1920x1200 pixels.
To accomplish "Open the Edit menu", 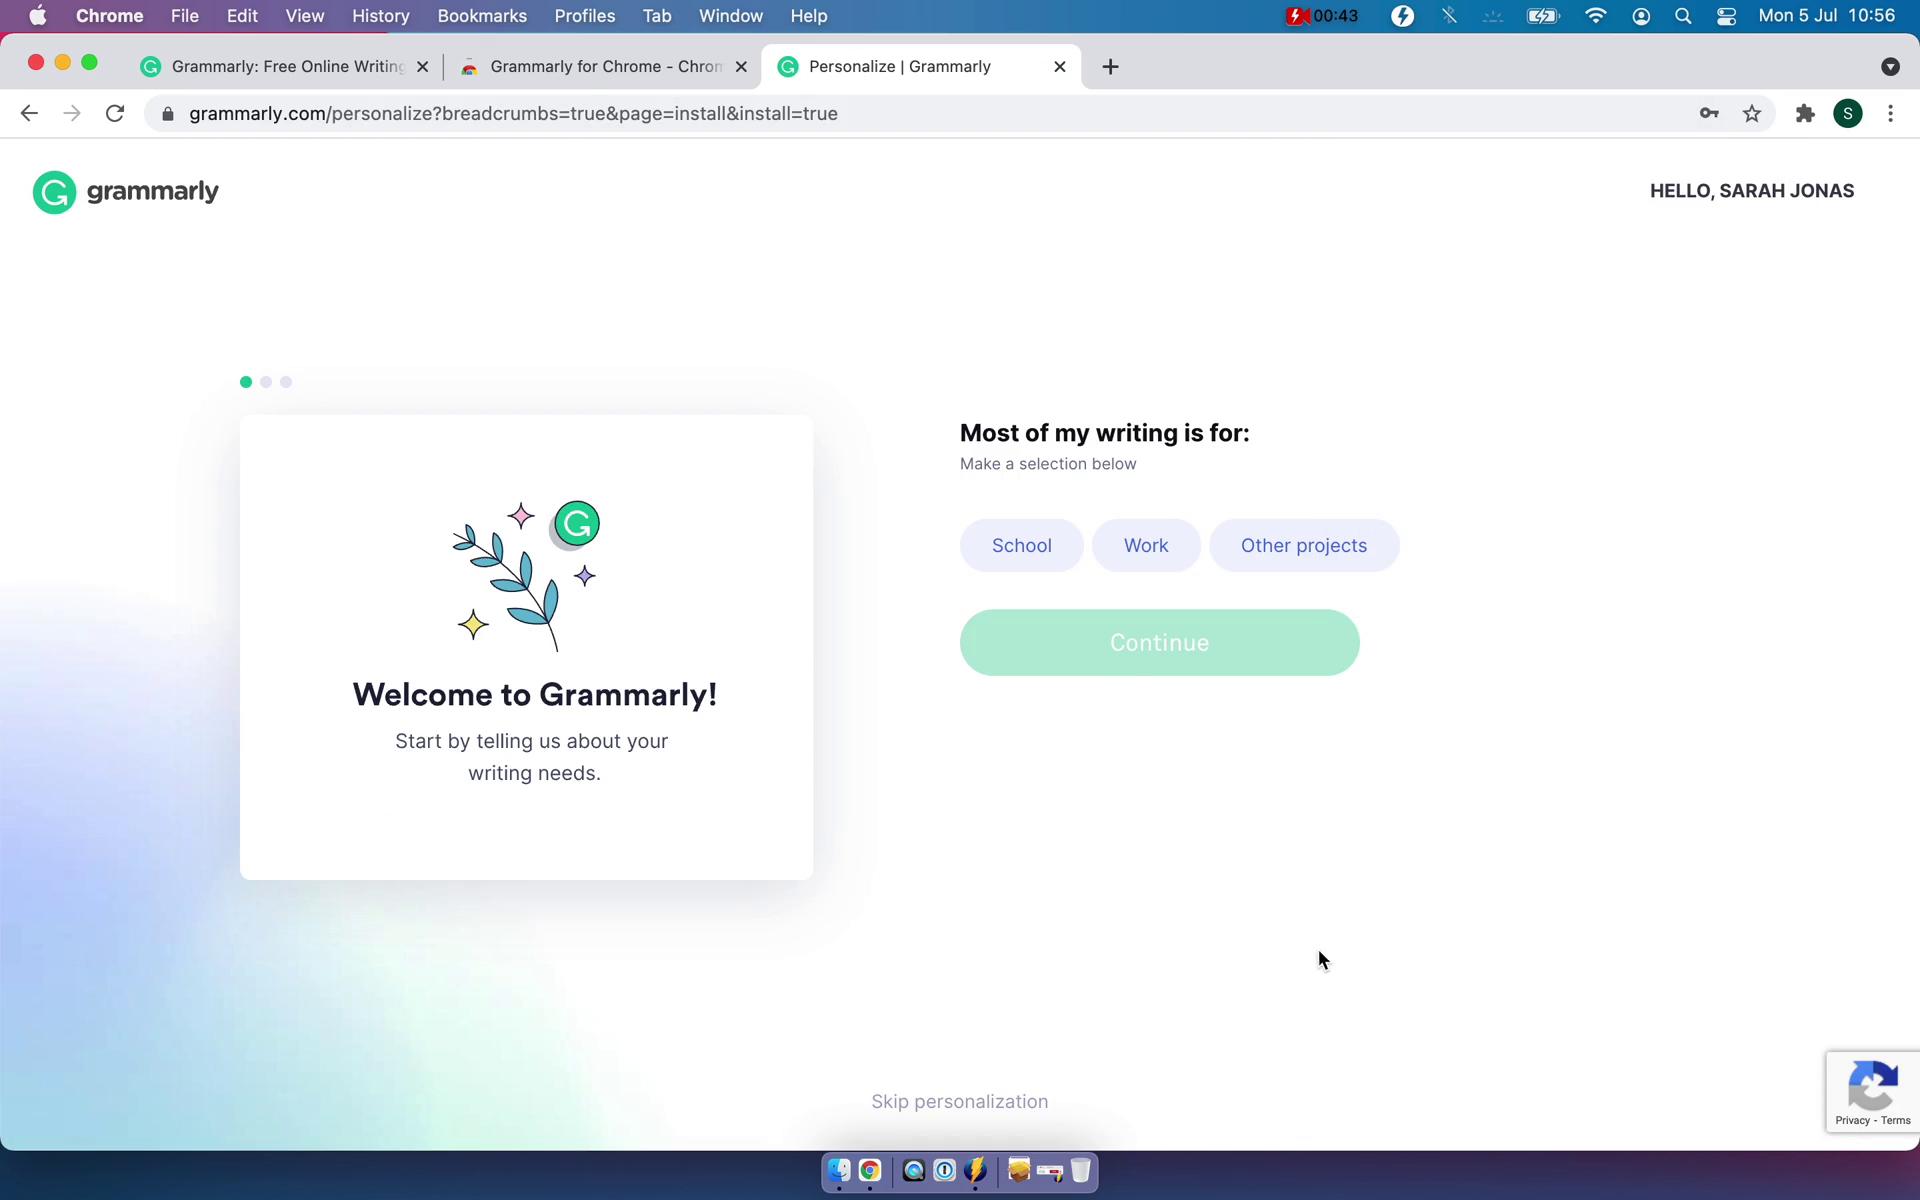I will coord(242,16).
